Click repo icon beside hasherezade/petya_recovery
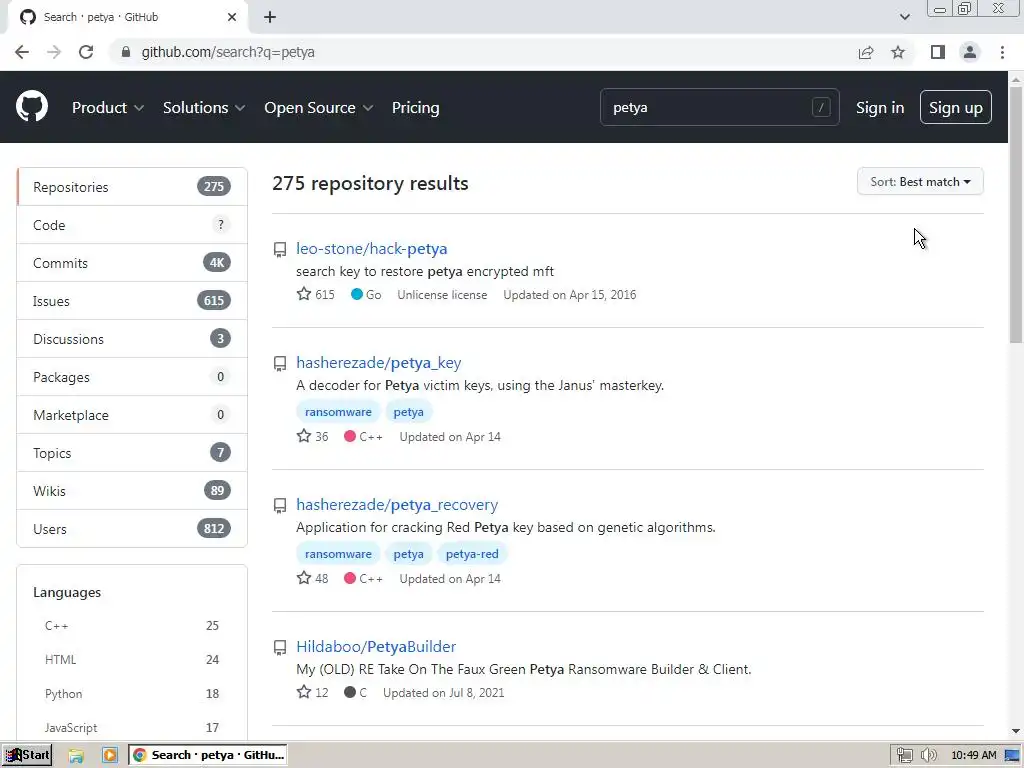This screenshot has width=1024, height=768. [280, 505]
